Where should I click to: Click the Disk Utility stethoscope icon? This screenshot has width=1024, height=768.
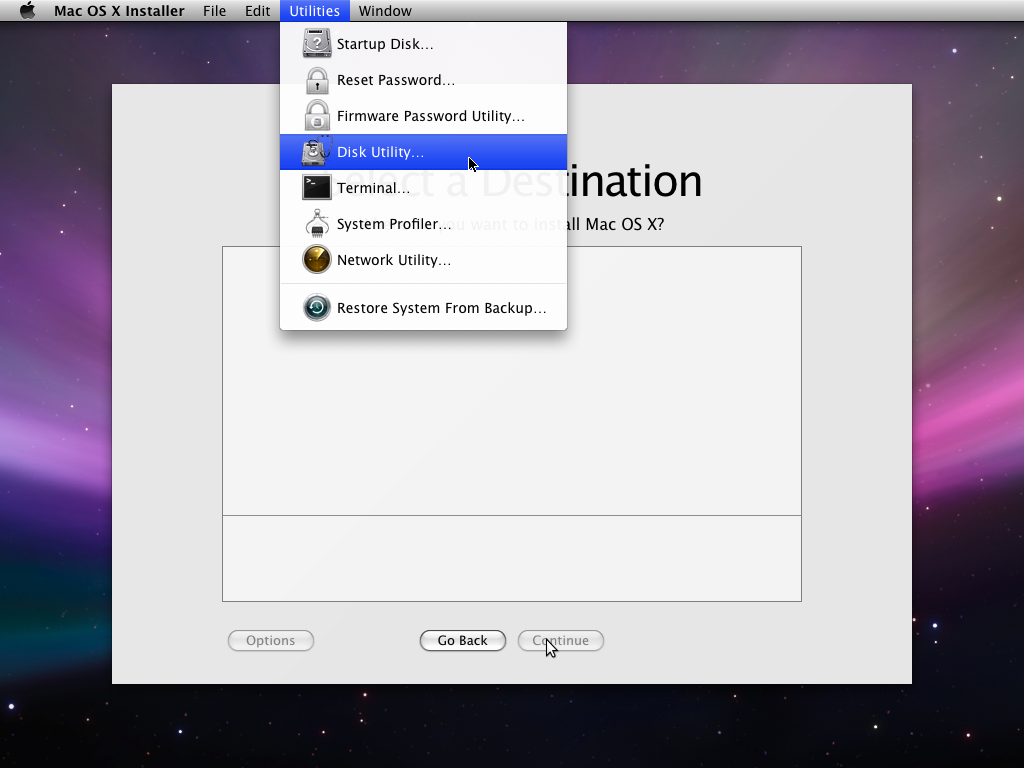point(317,152)
